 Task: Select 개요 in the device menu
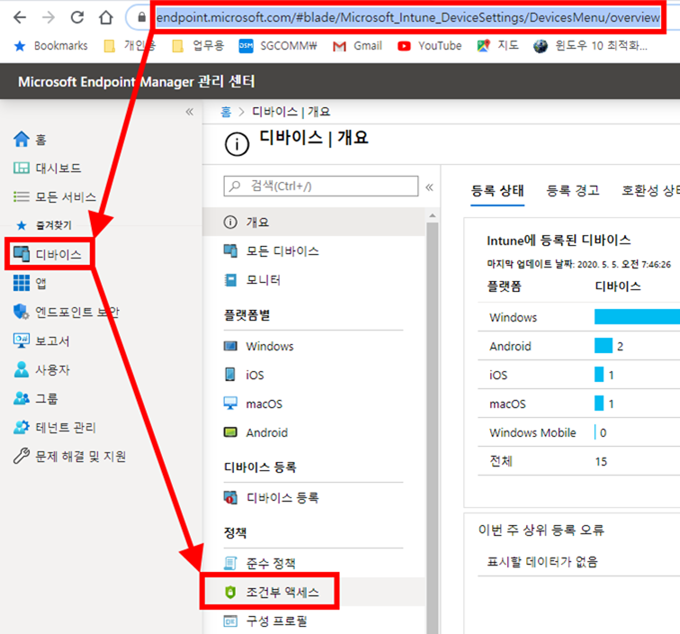314,222
